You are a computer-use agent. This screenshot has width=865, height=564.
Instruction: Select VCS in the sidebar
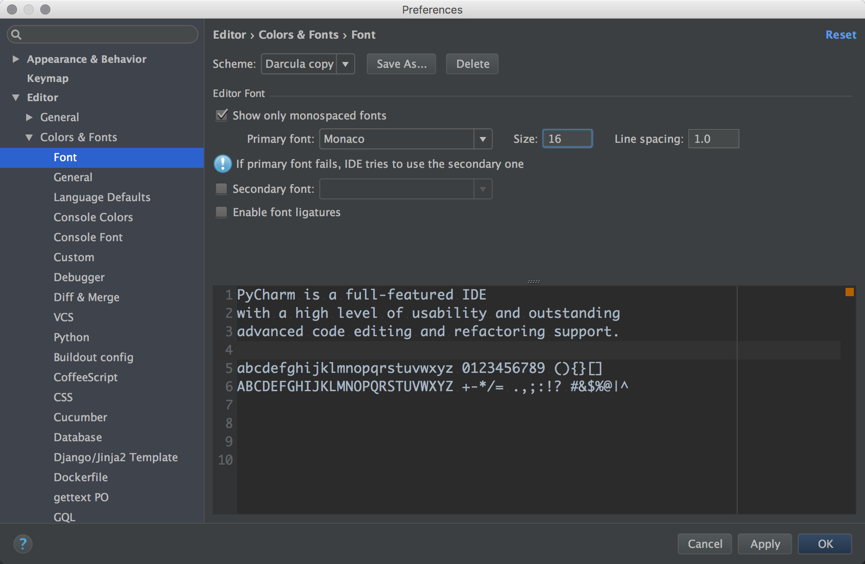point(63,317)
